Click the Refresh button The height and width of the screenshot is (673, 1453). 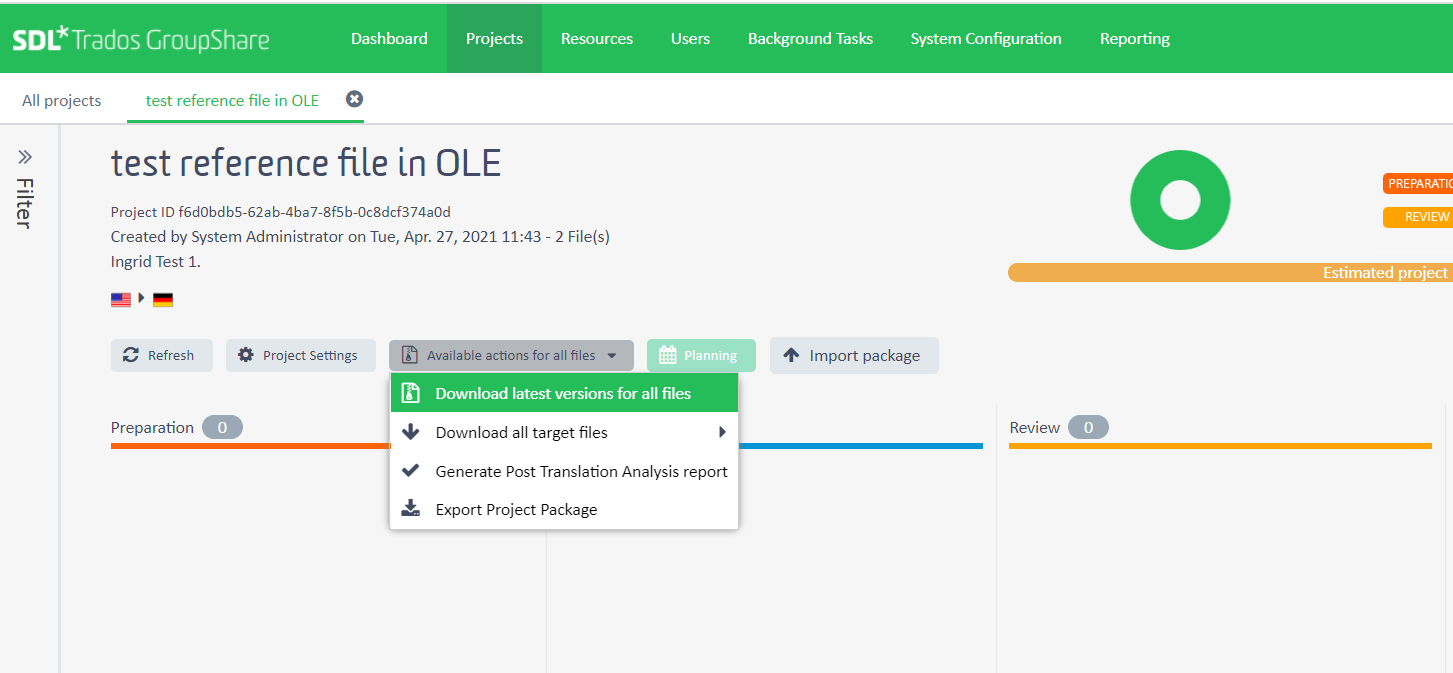[x=161, y=355]
